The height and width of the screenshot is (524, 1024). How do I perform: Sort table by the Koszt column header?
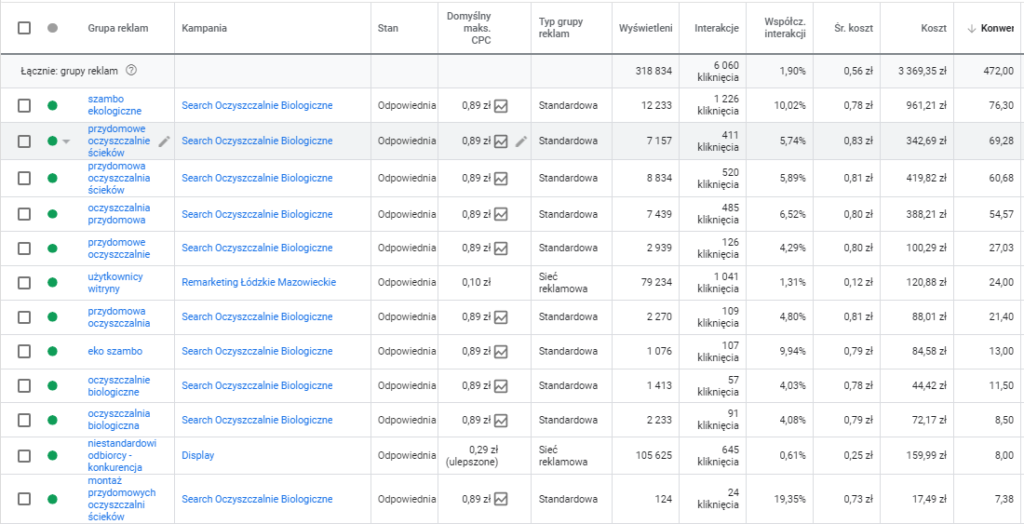point(933,28)
